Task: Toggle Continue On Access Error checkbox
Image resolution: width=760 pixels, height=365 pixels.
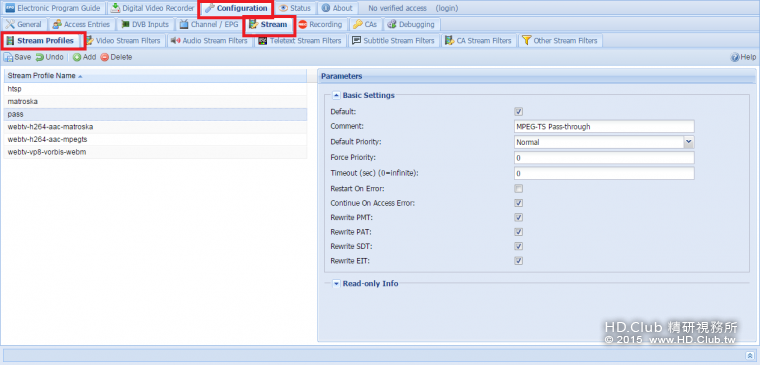Action: tap(519, 203)
